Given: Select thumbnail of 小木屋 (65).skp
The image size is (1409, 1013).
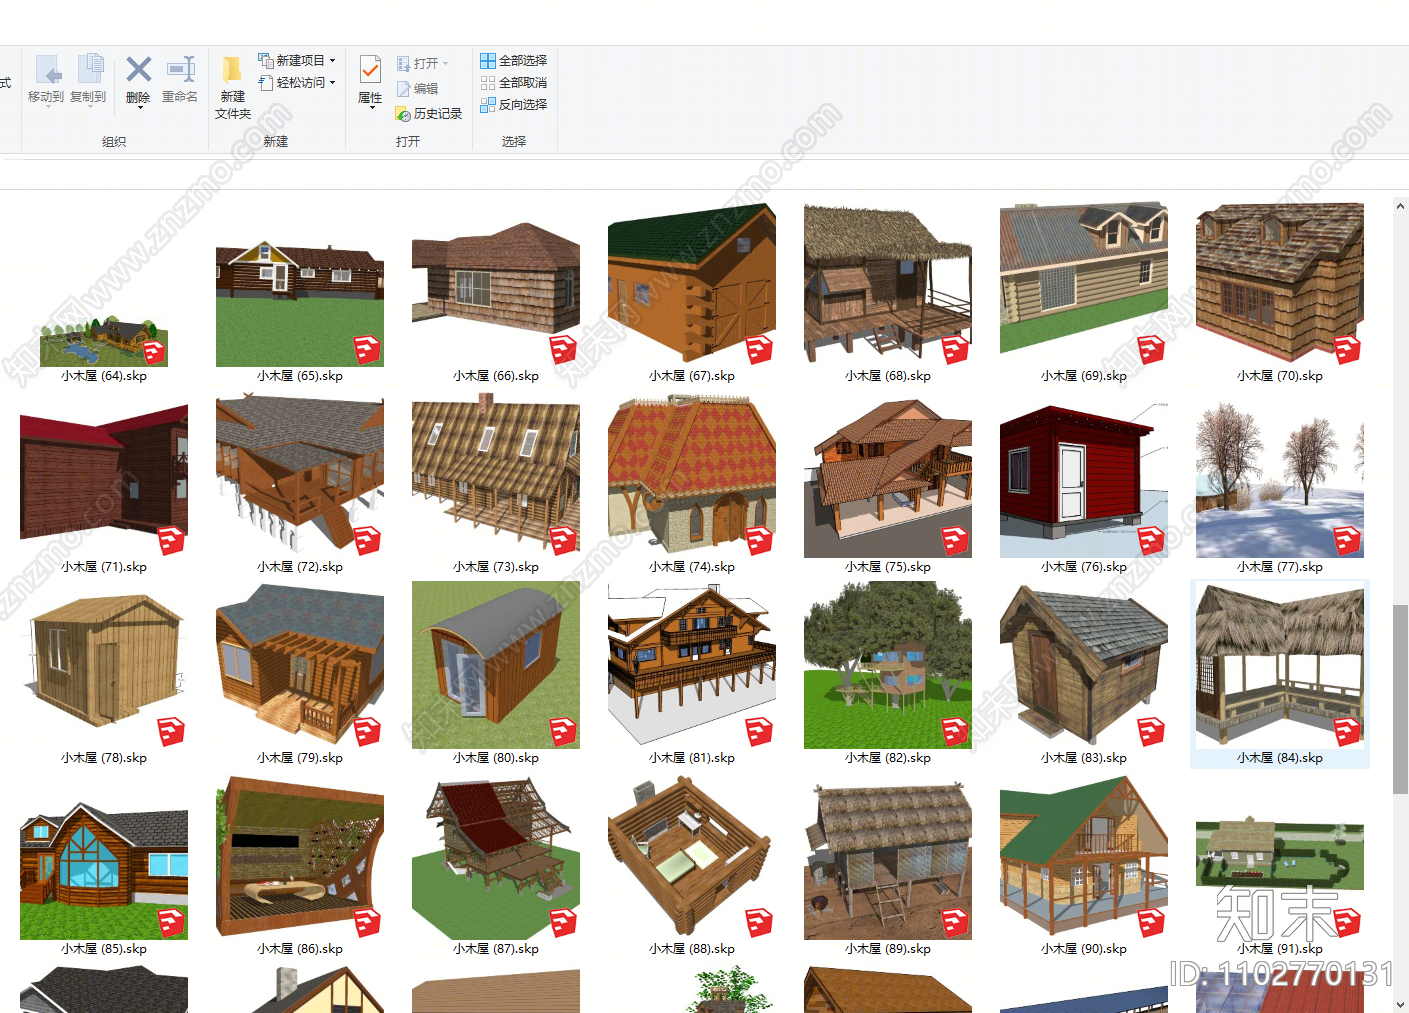Looking at the screenshot, I should coord(300,303).
